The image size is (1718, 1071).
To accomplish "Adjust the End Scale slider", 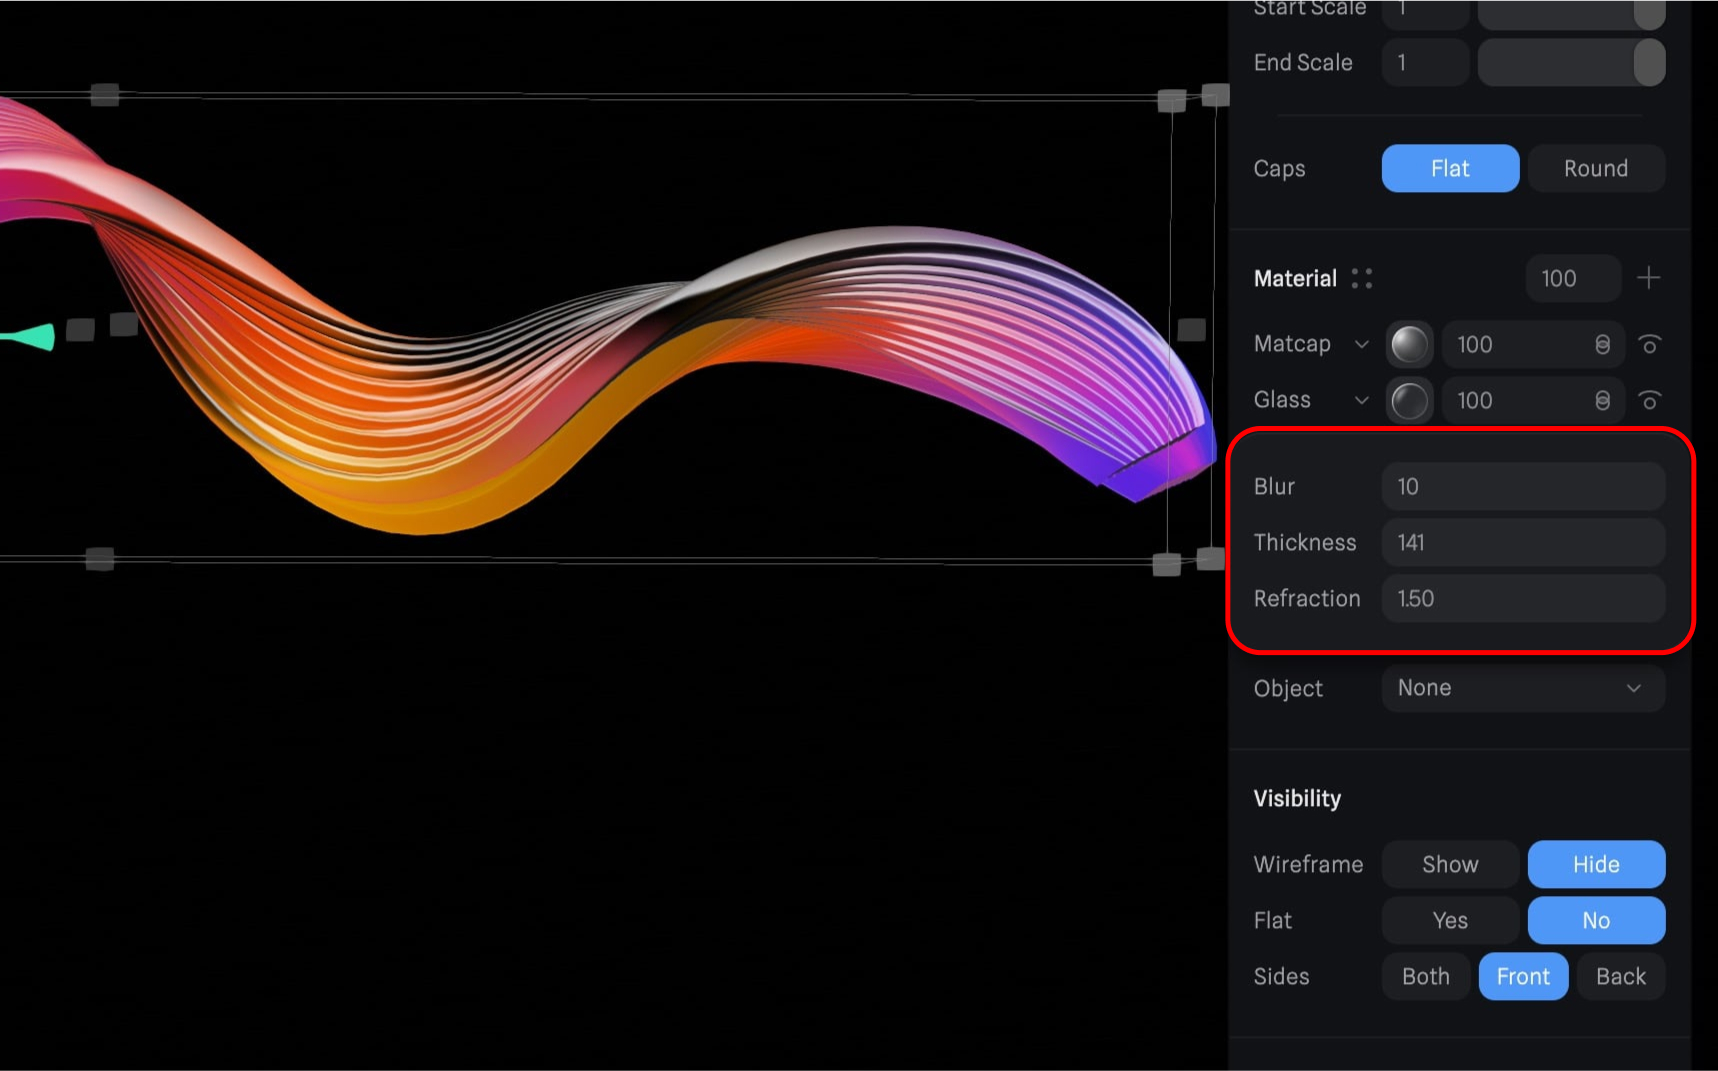I will [x=1571, y=62].
